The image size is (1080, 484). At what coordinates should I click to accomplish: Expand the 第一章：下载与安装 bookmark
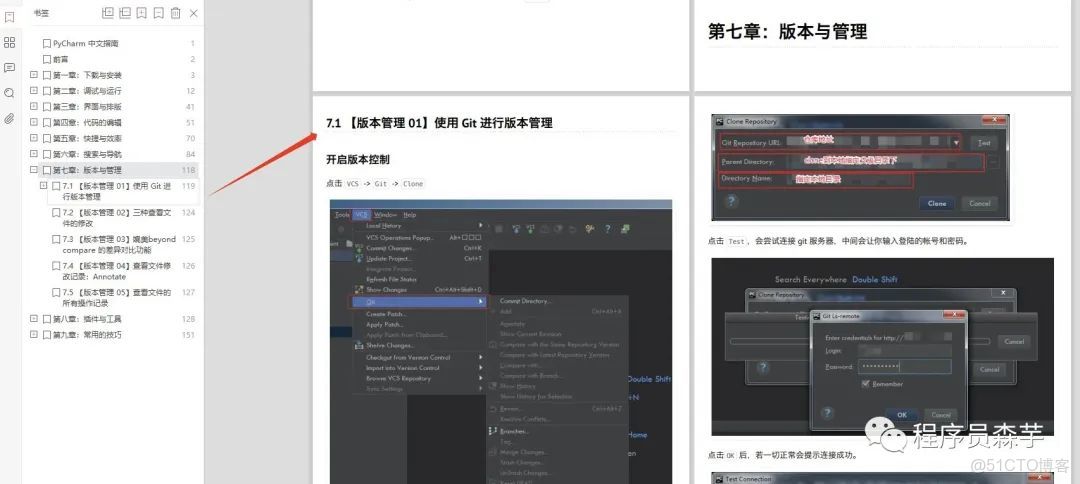pos(34,74)
